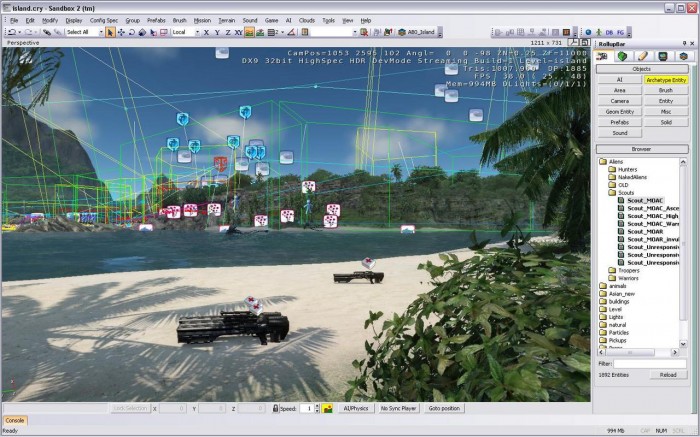The image size is (700, 437).
Task: Click the AI object type button
Action: click(x=620, y=79)
